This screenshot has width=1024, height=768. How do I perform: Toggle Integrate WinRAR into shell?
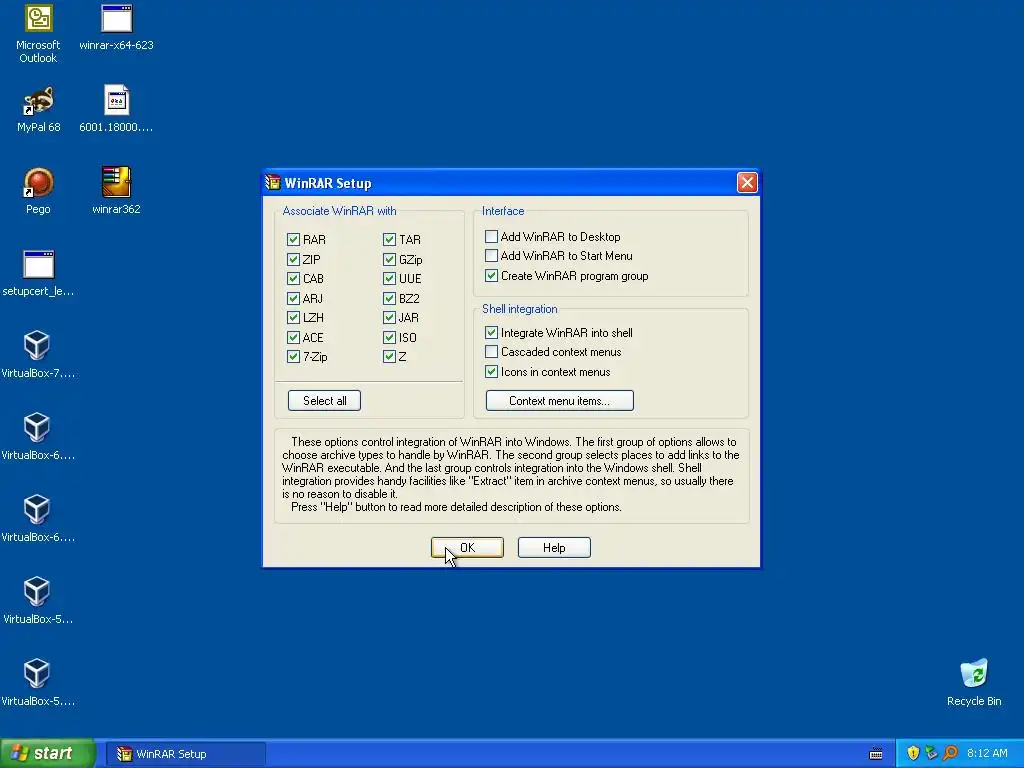pos(491,332)
